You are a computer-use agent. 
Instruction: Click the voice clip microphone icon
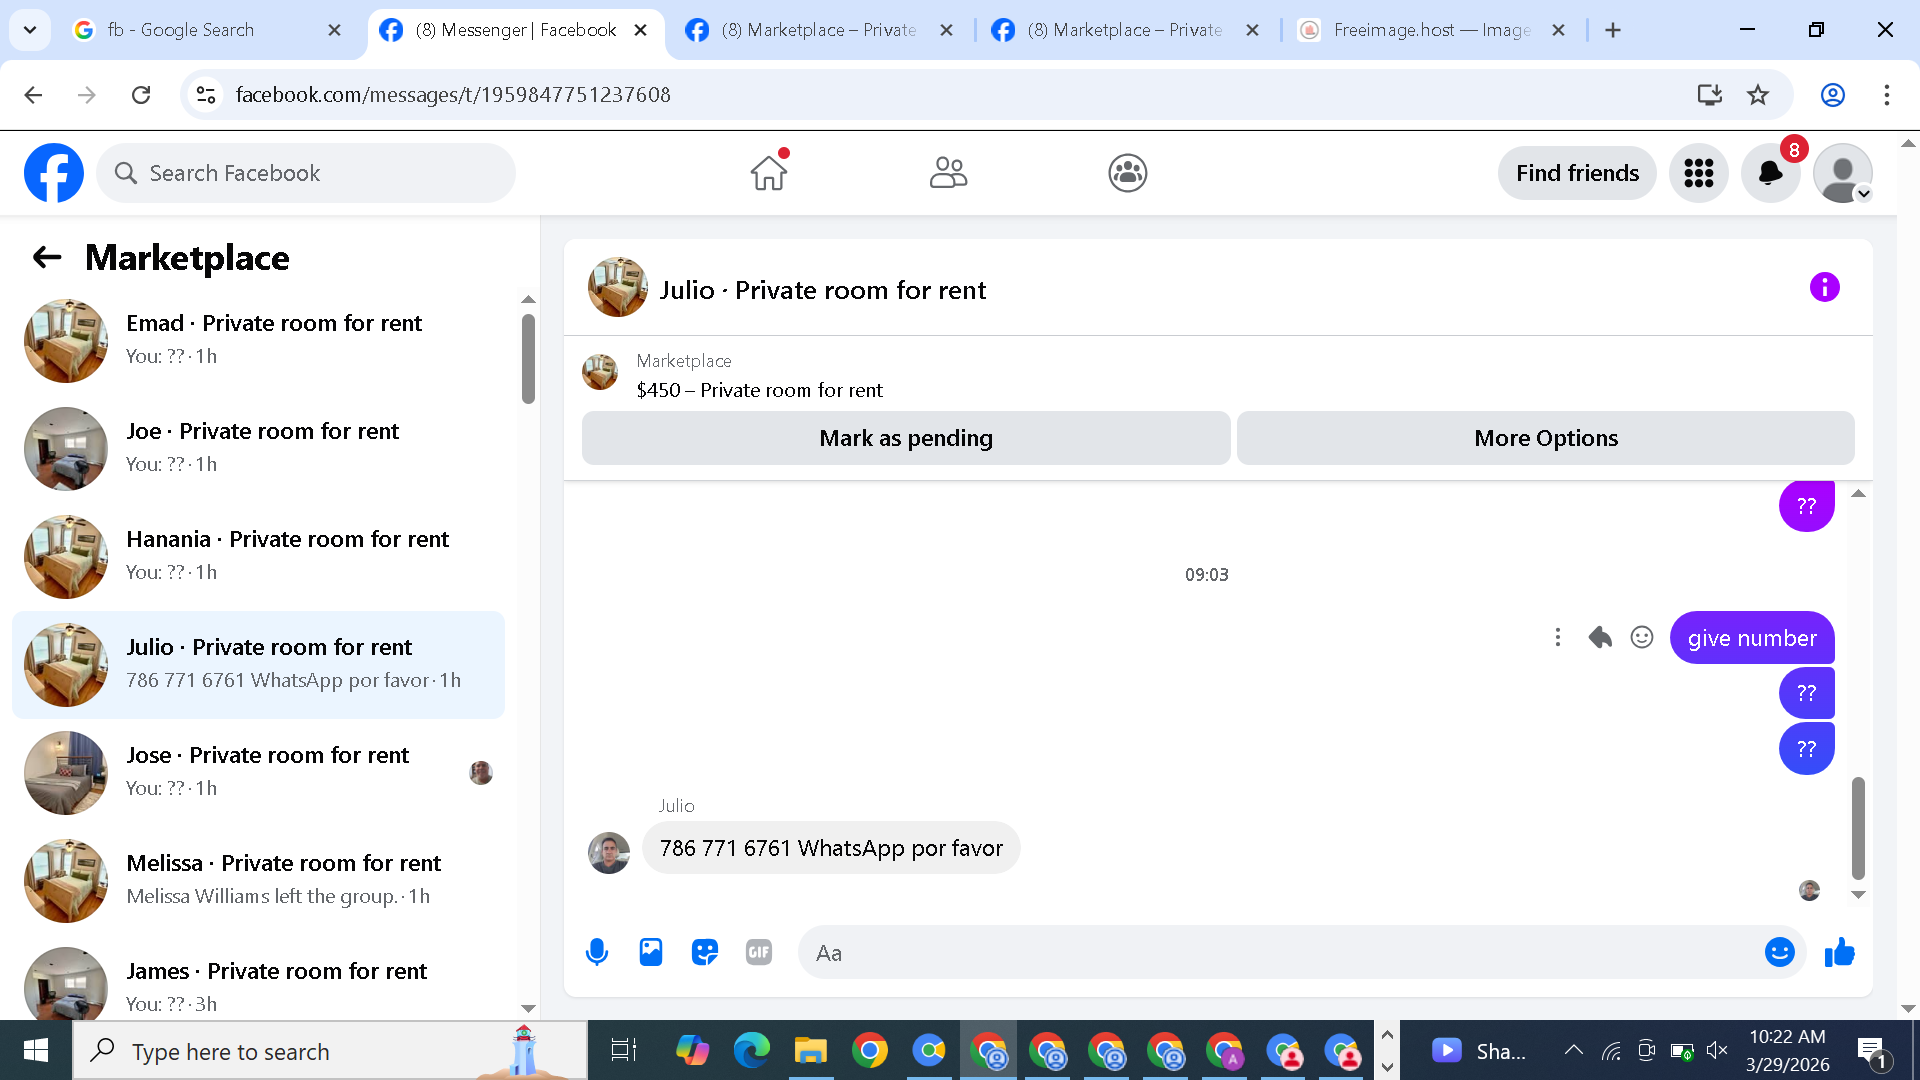coord(597,952)
